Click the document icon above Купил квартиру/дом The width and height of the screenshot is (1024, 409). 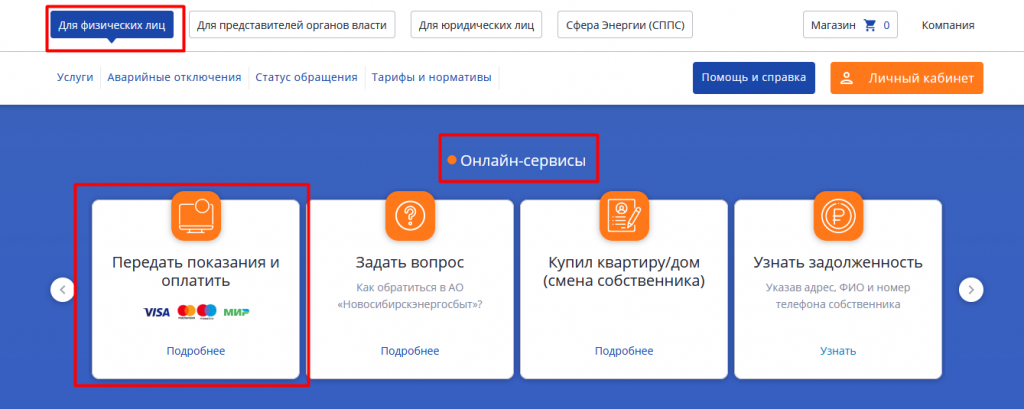tap(624, 215)
